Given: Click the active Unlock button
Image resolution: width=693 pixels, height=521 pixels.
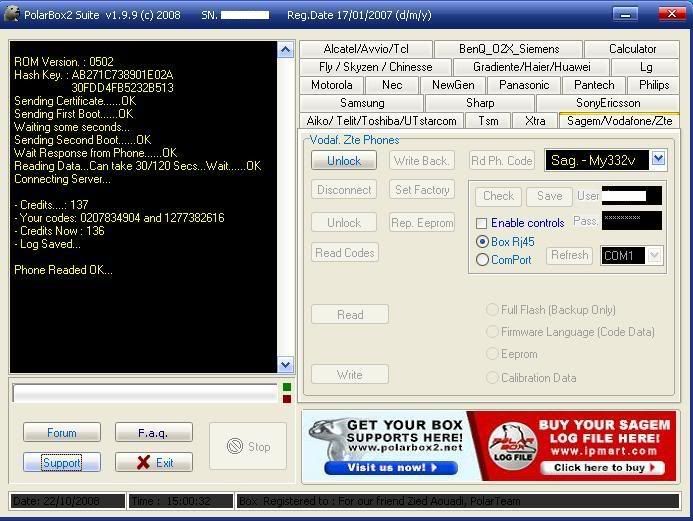Looking at the screenshot, I should [x=344, y=160].
